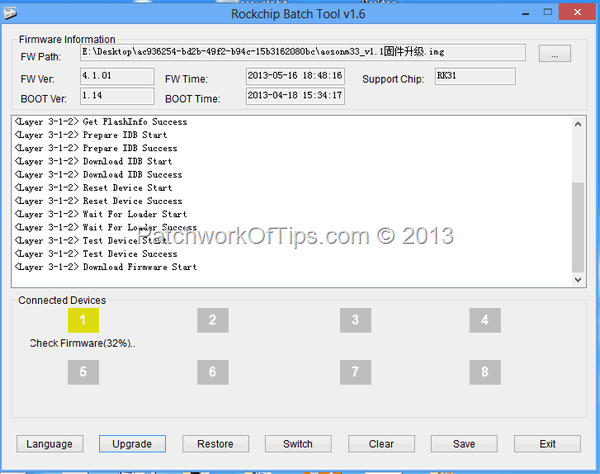Click log line 'Download IDB Start'
Image resolution: width=600 pixels, height=474 pixels.
pyautogui.click(x=93, y=161)
